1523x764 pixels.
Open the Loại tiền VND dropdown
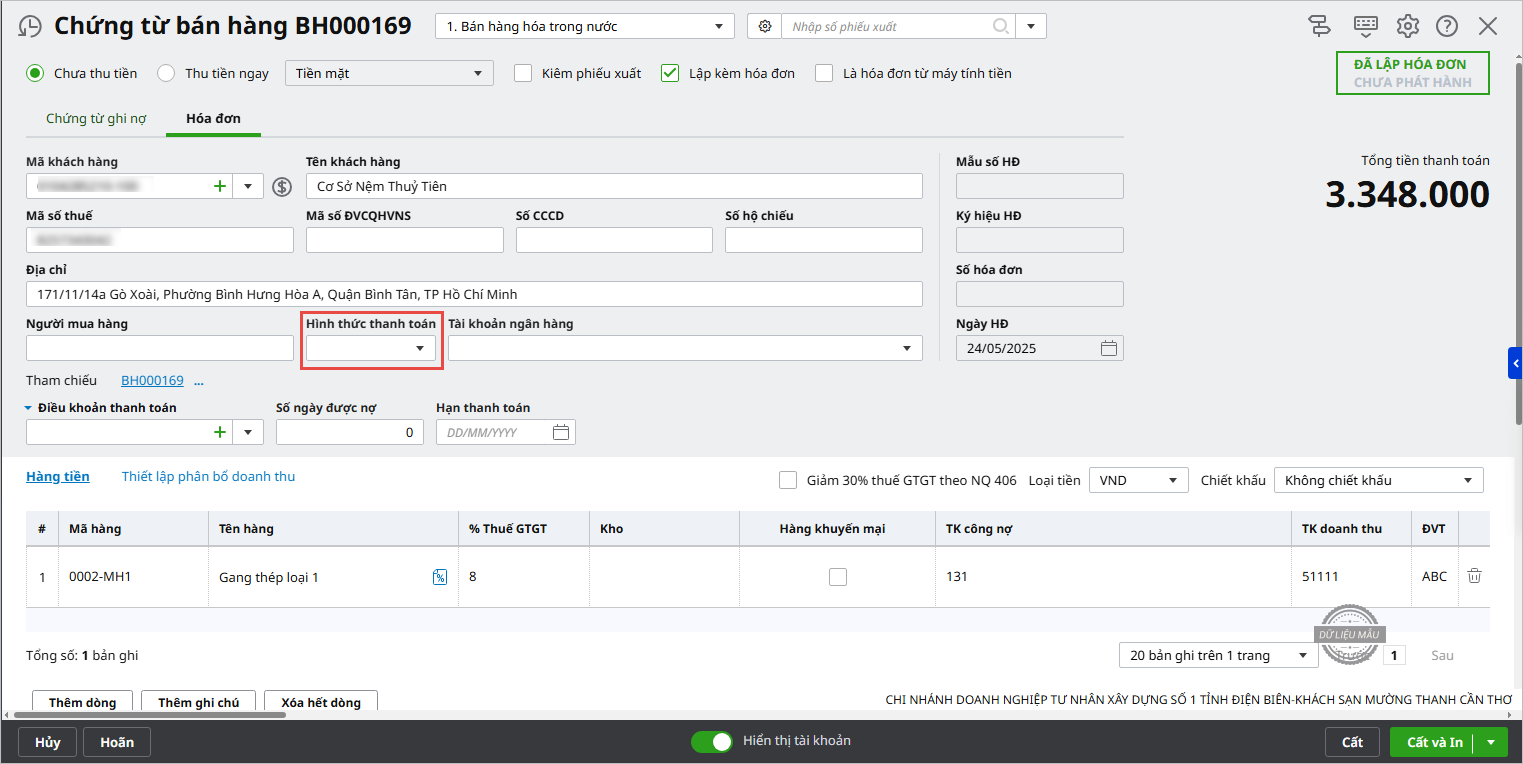pyautogui.click(x=1138, y=480)
